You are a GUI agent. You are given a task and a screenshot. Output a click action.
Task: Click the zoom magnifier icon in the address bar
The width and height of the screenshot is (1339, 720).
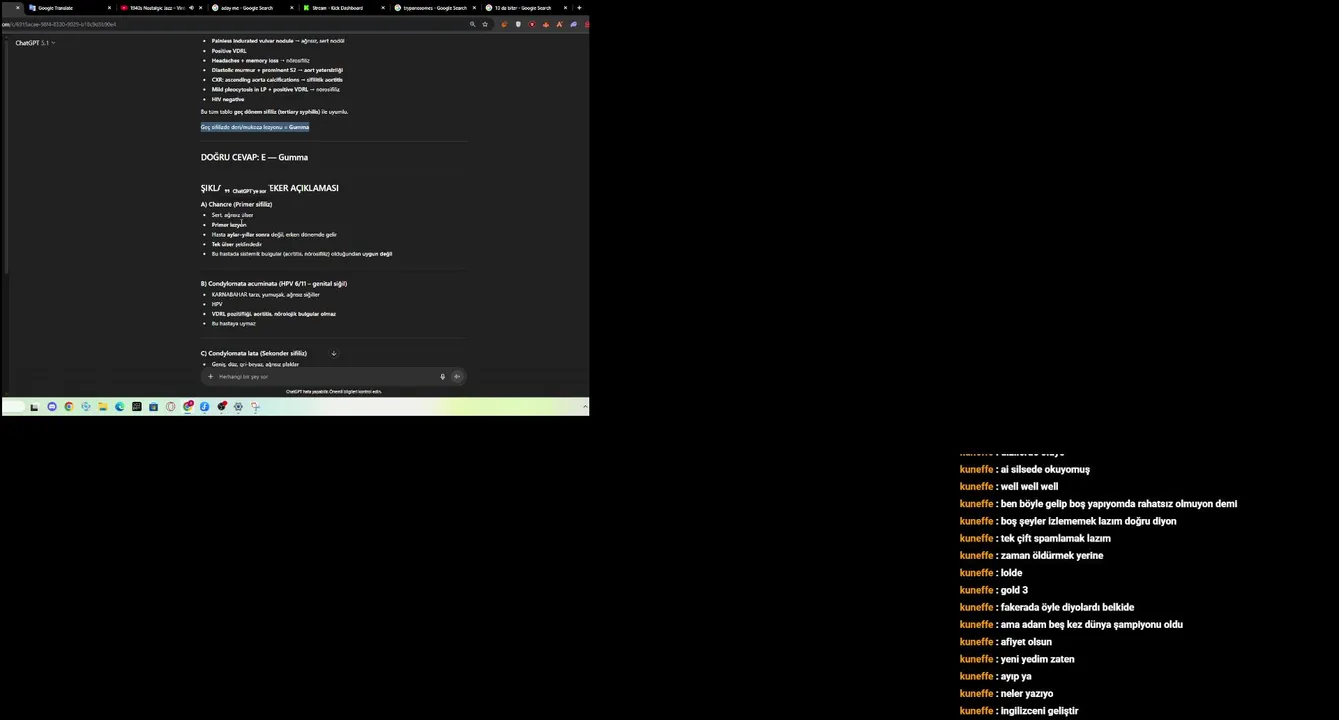pos(473,24)
